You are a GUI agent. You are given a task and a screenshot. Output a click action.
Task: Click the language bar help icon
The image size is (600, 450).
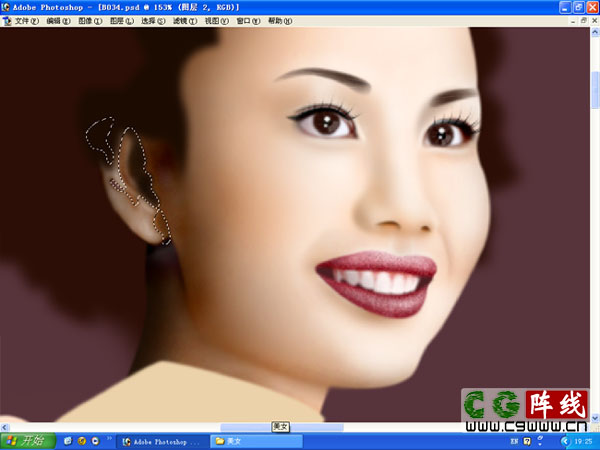(527, 441)
